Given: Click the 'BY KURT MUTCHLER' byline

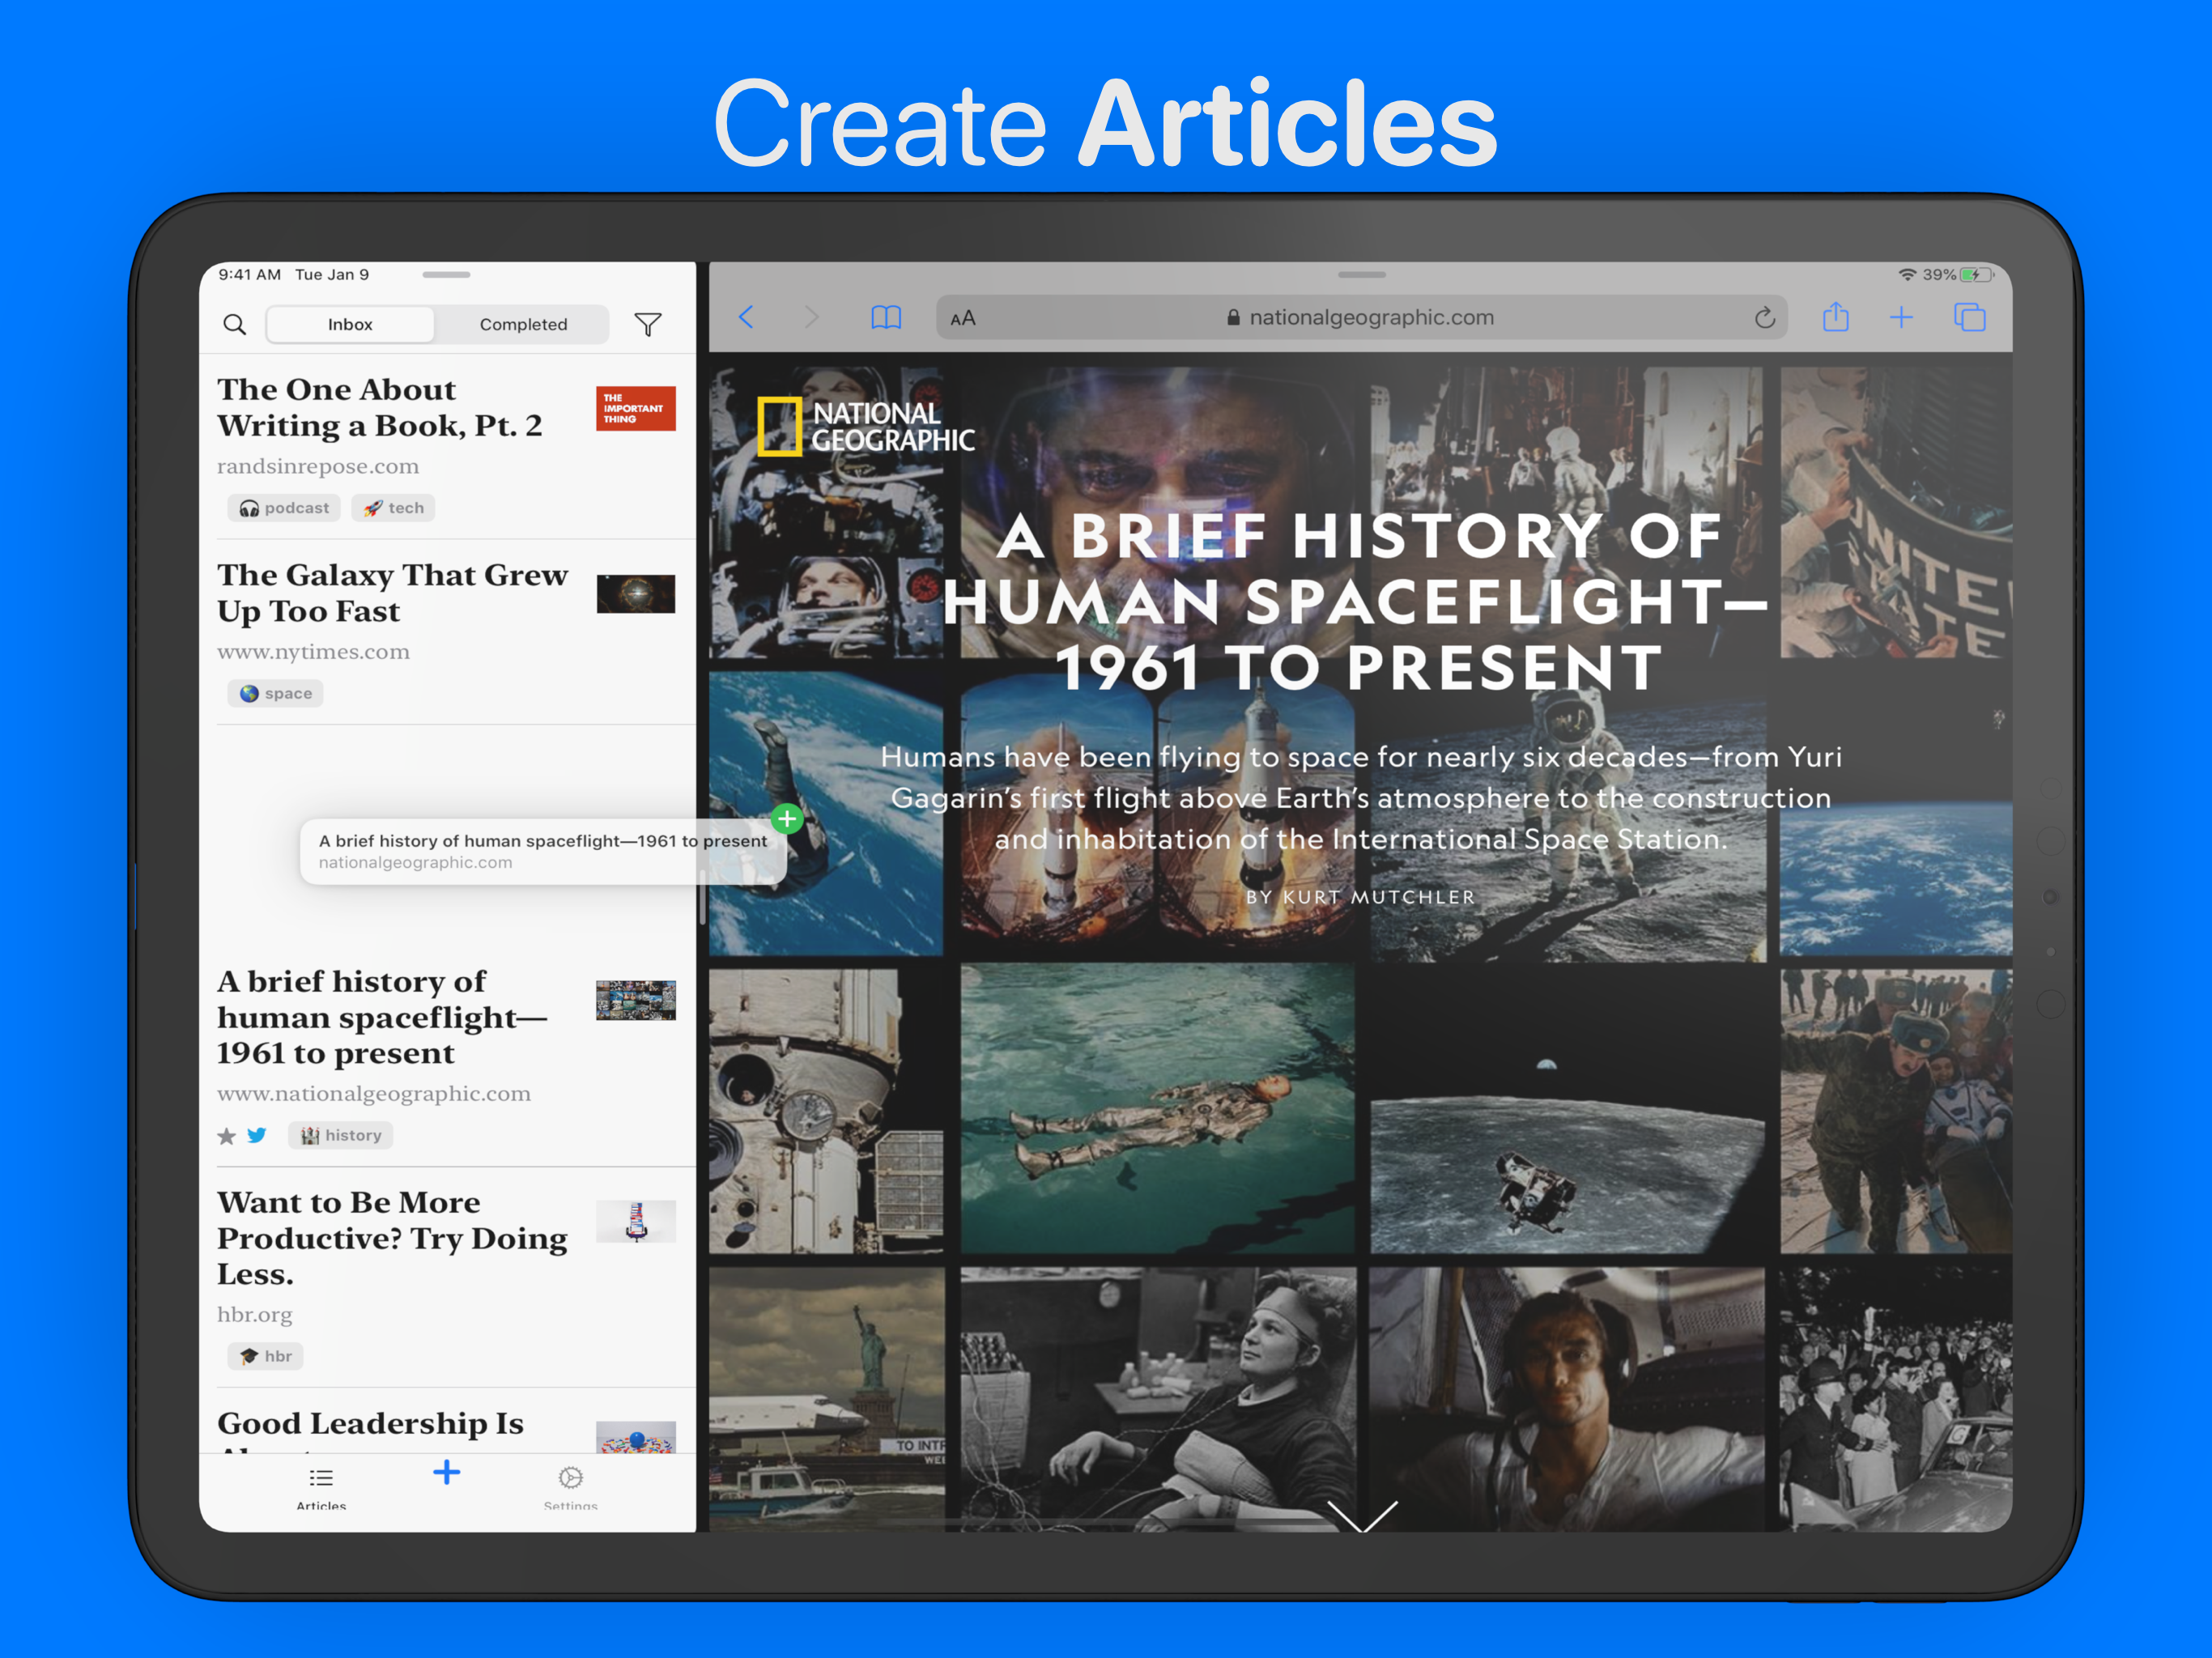Looking at the screenshot, I should pyautogui.click(x=1360, y=897).
